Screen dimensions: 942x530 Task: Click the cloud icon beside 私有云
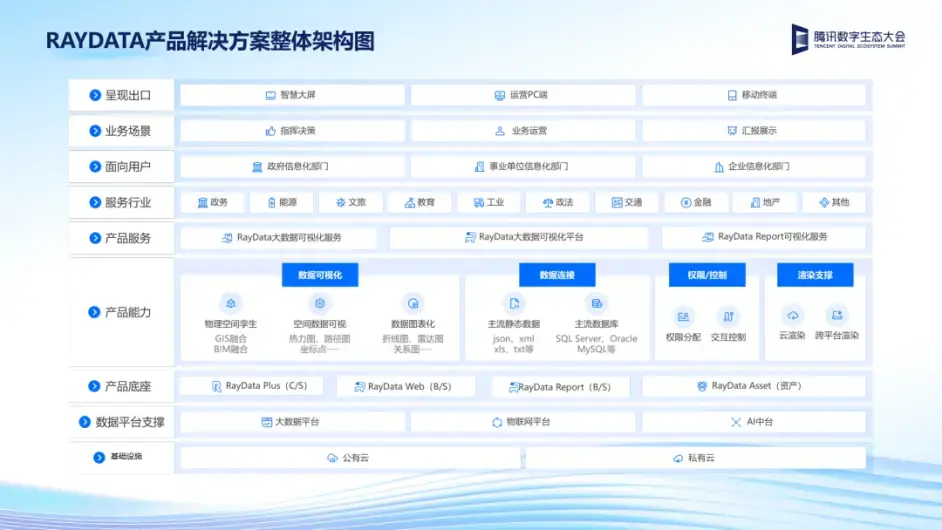tap(678, 458)
